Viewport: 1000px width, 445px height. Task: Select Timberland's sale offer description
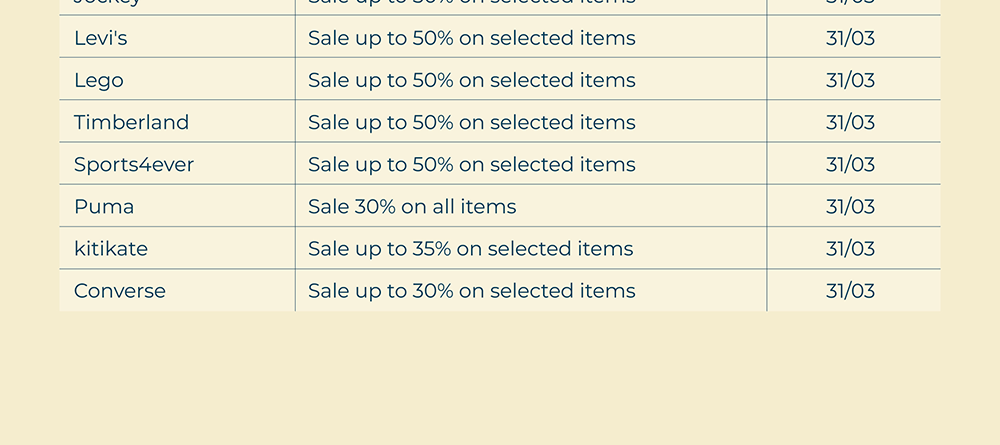pos(471,122)
